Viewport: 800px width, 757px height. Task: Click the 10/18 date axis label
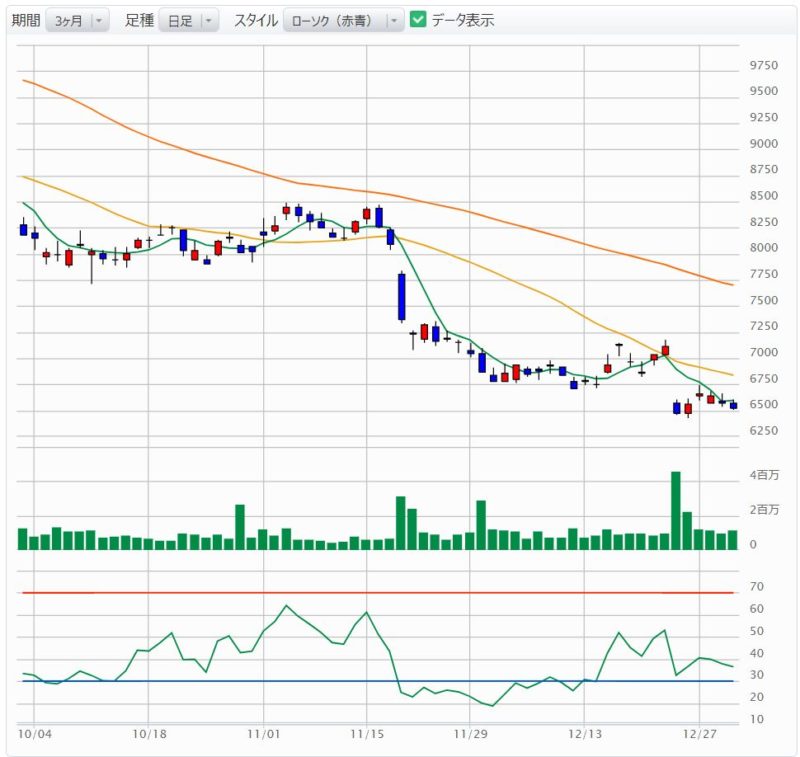coord(149,734)
